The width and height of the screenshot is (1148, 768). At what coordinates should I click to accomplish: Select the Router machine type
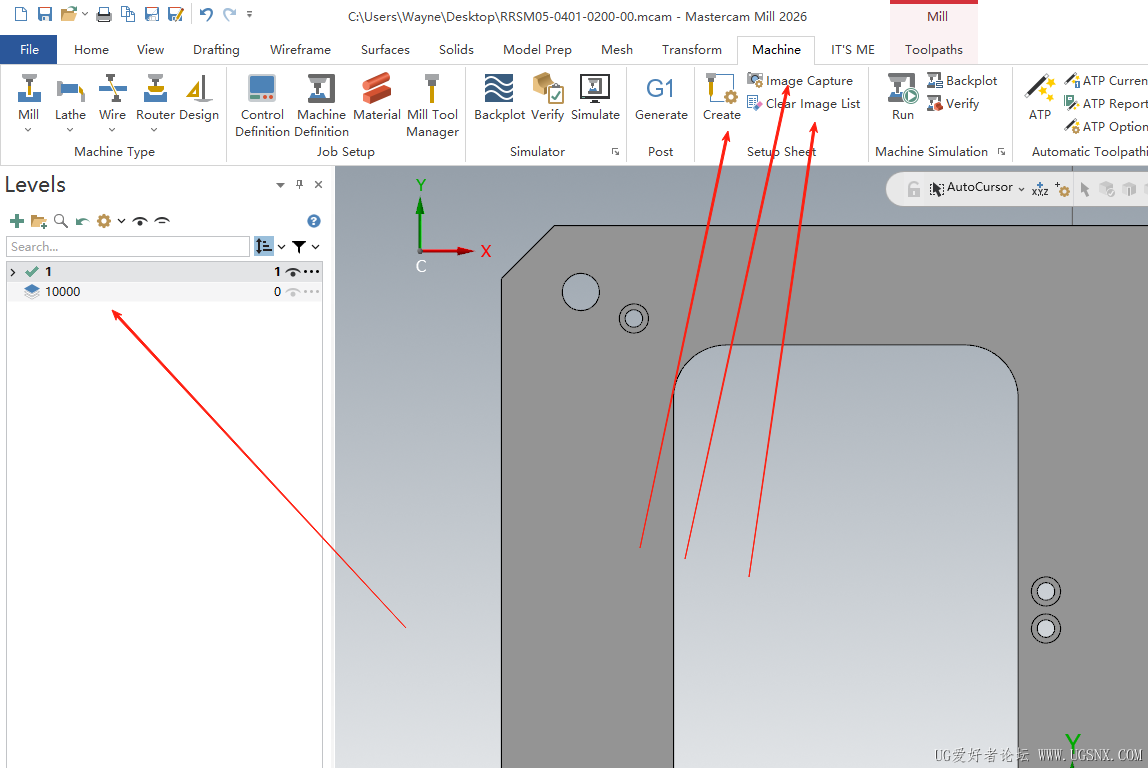154,97
